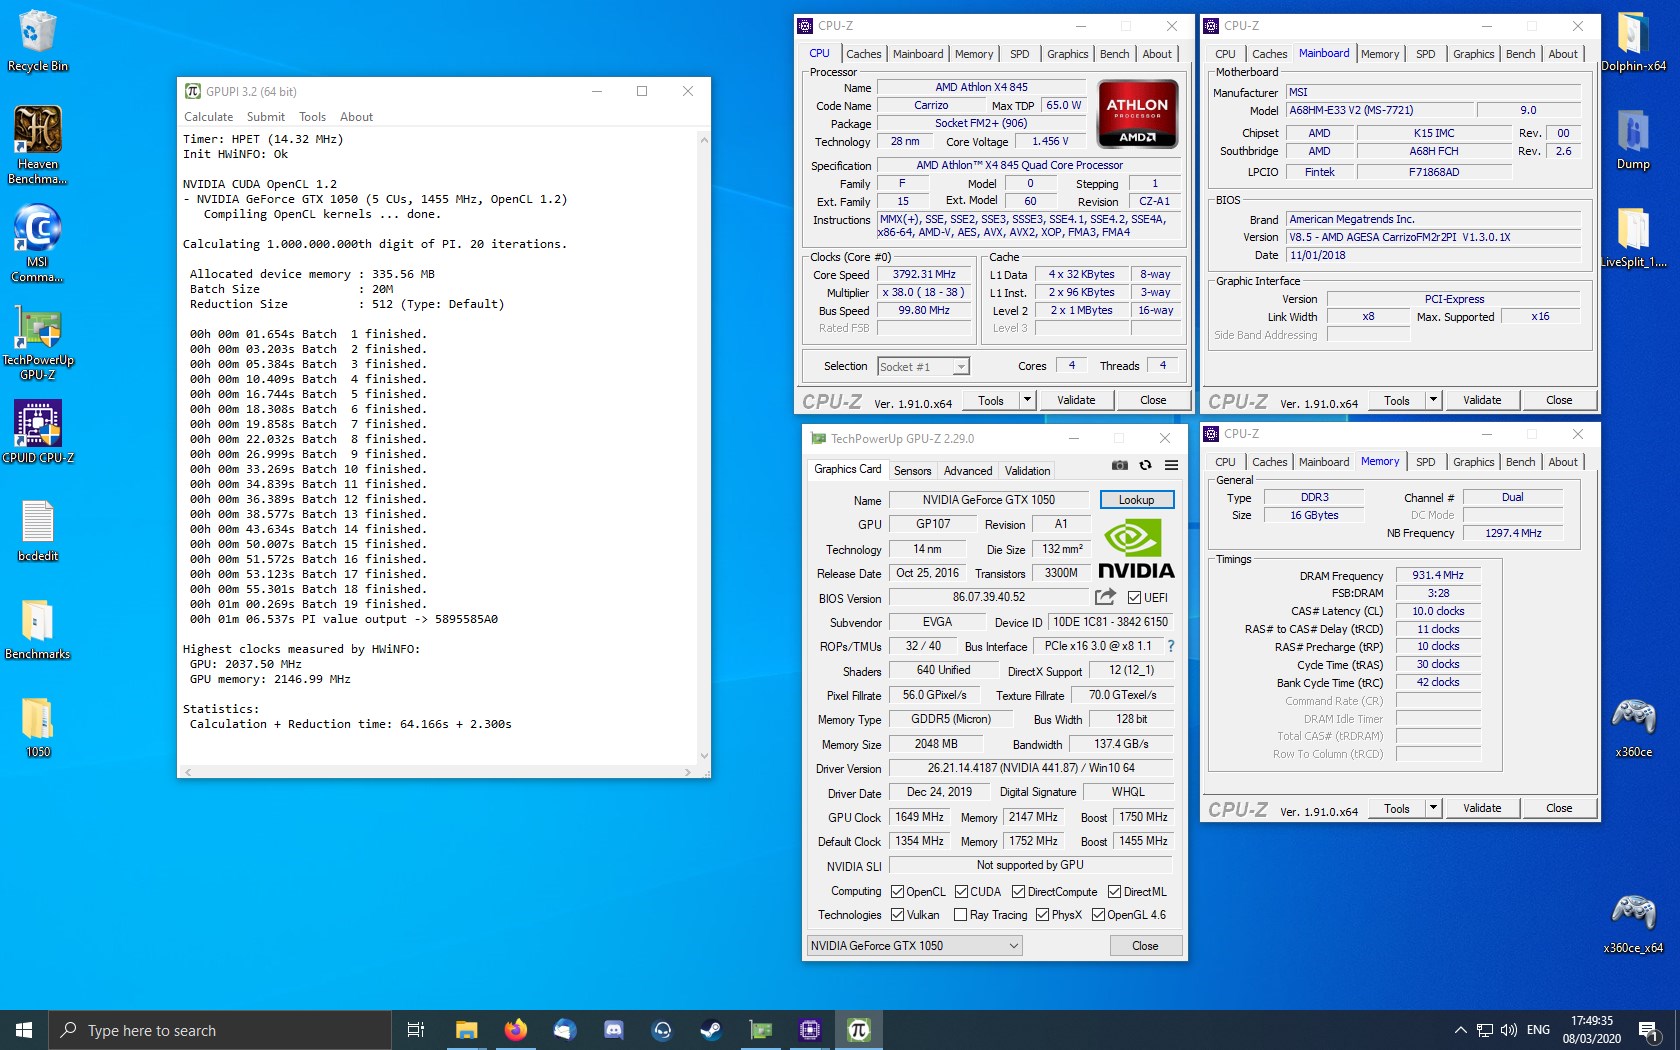This screenshot has height=1050, width=1680.
Task: Open Task View on the taskbar
Action: click(x=416, y=1030)
